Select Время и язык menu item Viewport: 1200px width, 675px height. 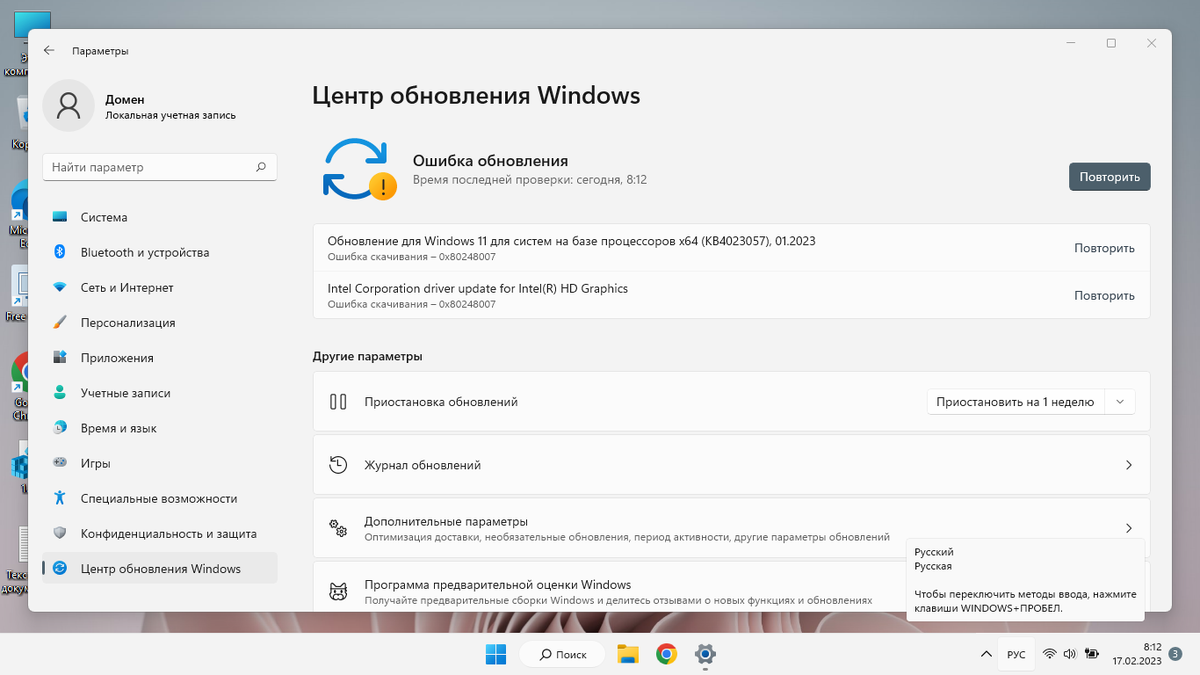click(160, 428)
